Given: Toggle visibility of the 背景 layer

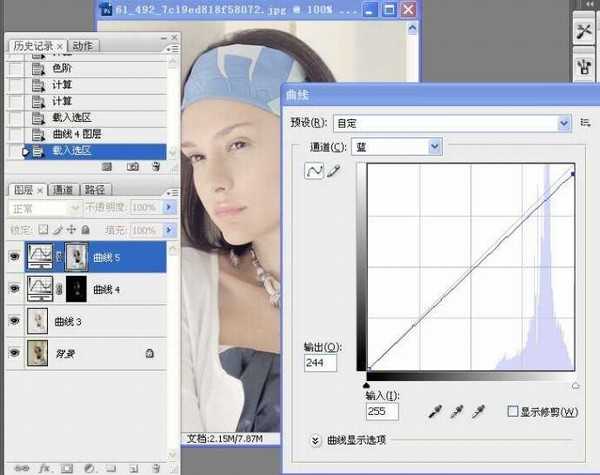Looking at the screenshot, I should 12,352.
